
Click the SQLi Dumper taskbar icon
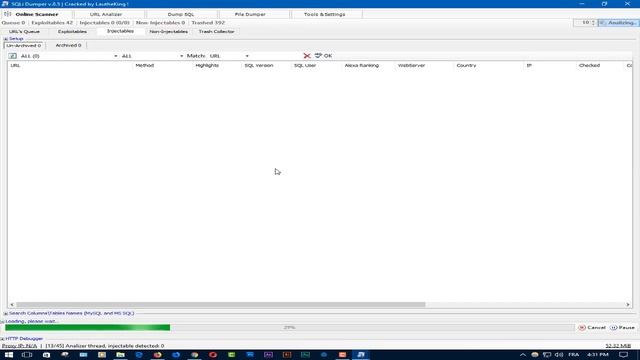[x=361, y=355]
